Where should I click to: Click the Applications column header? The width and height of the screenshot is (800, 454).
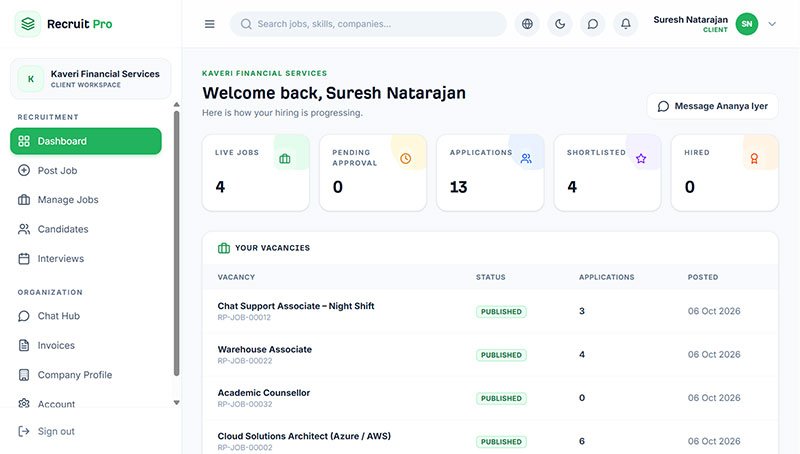[607, 277]
